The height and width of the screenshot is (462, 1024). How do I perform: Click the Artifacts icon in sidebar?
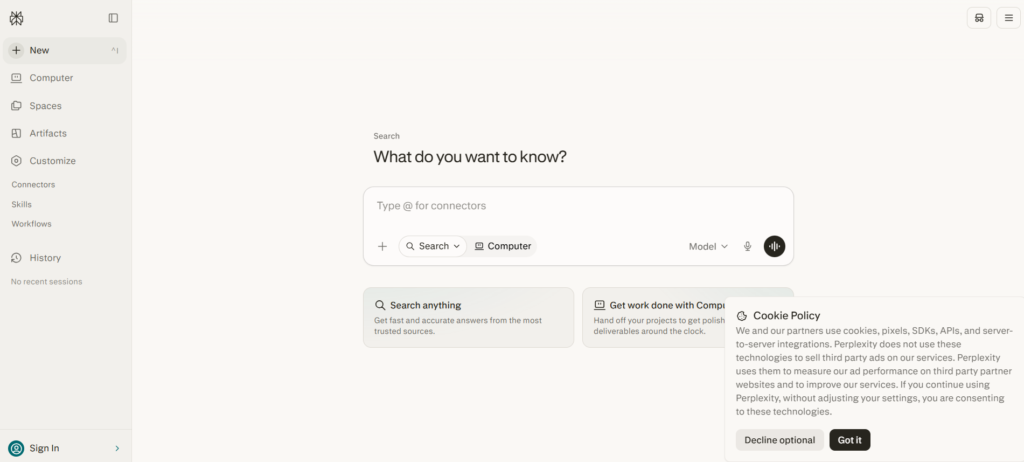(x=16, y=133)
